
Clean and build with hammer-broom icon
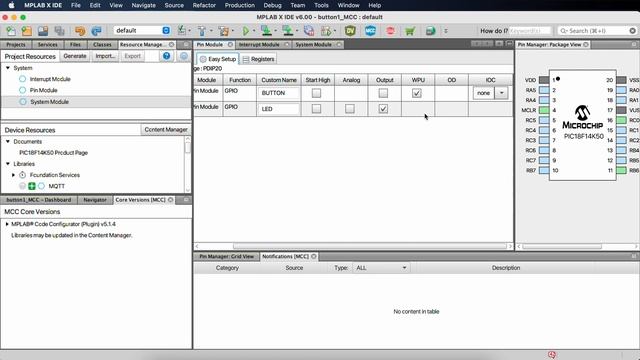point(223,31)
